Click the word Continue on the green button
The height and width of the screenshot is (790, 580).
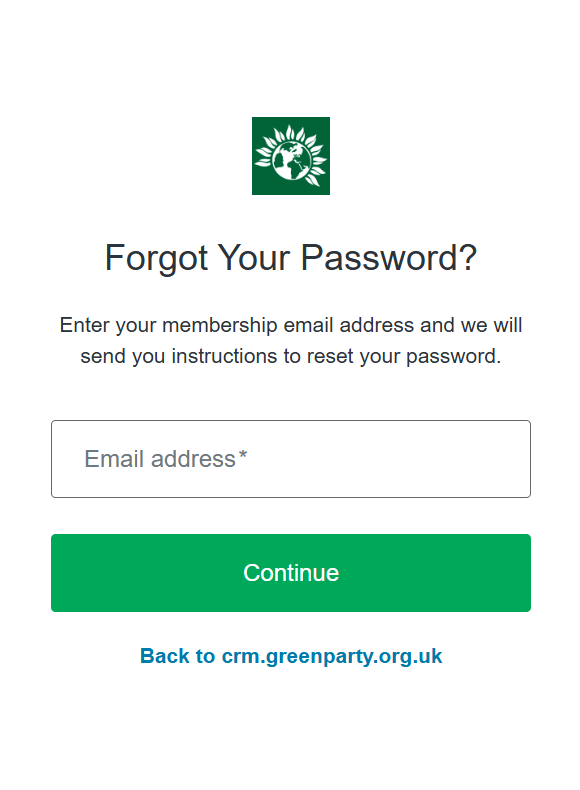tap(291, 573)
